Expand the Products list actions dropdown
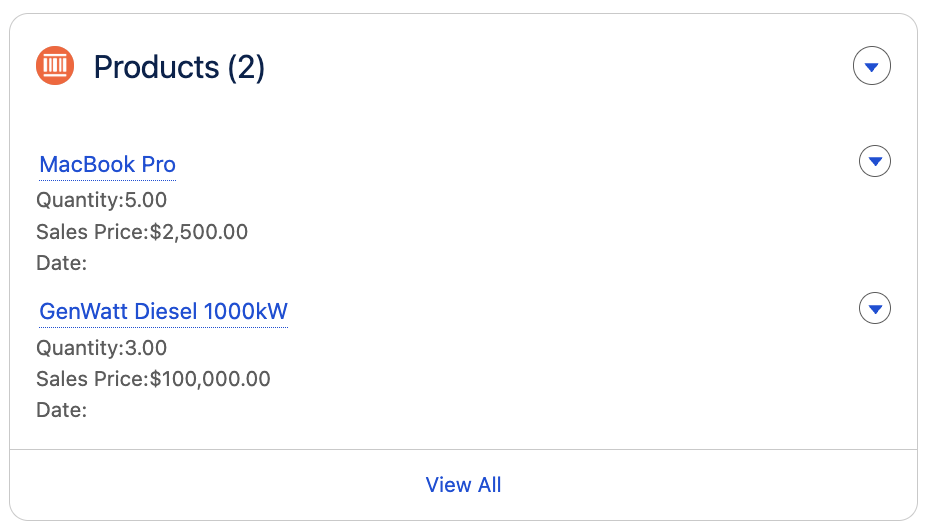The height and width of the screenshot is (532, 930). 871,67
